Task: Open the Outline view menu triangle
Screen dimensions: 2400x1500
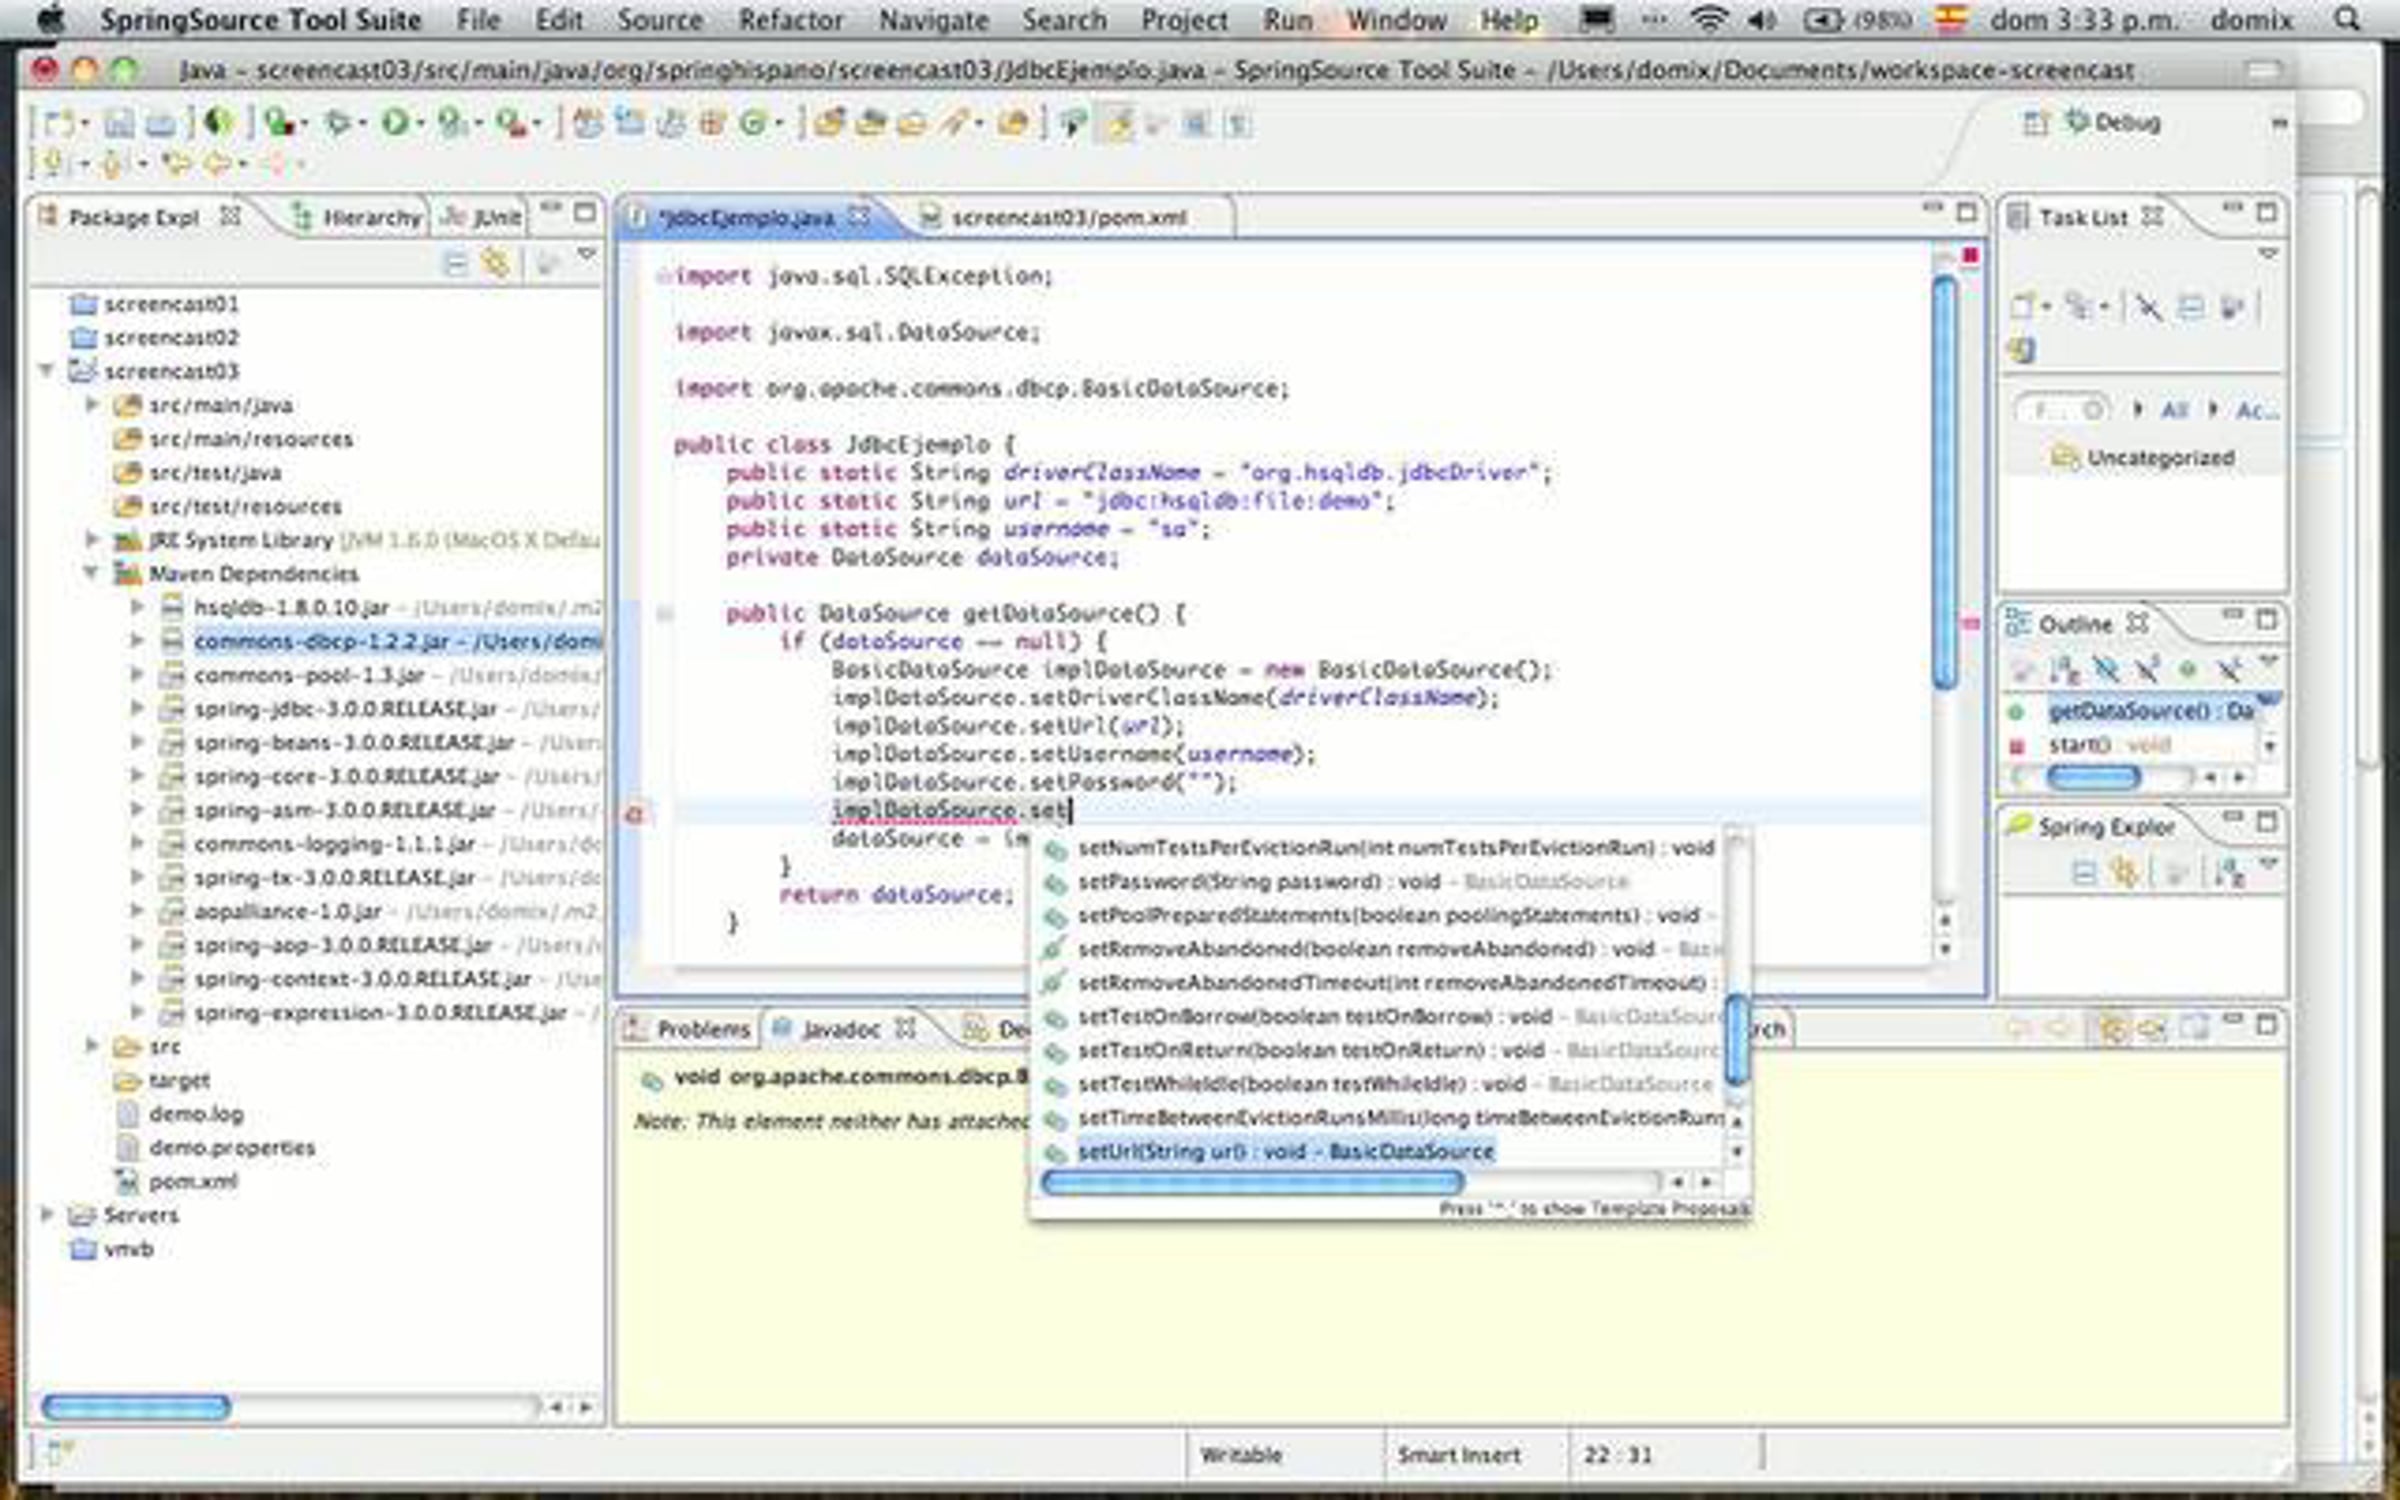Action: [x=2268, y=662]
